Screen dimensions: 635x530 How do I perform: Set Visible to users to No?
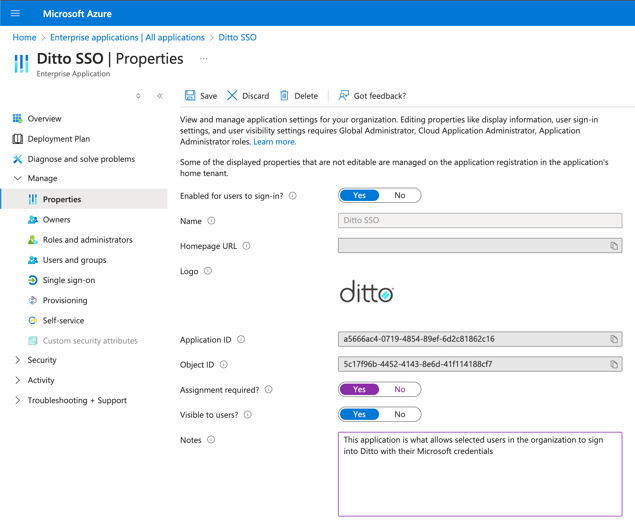(x=400, y=414)
